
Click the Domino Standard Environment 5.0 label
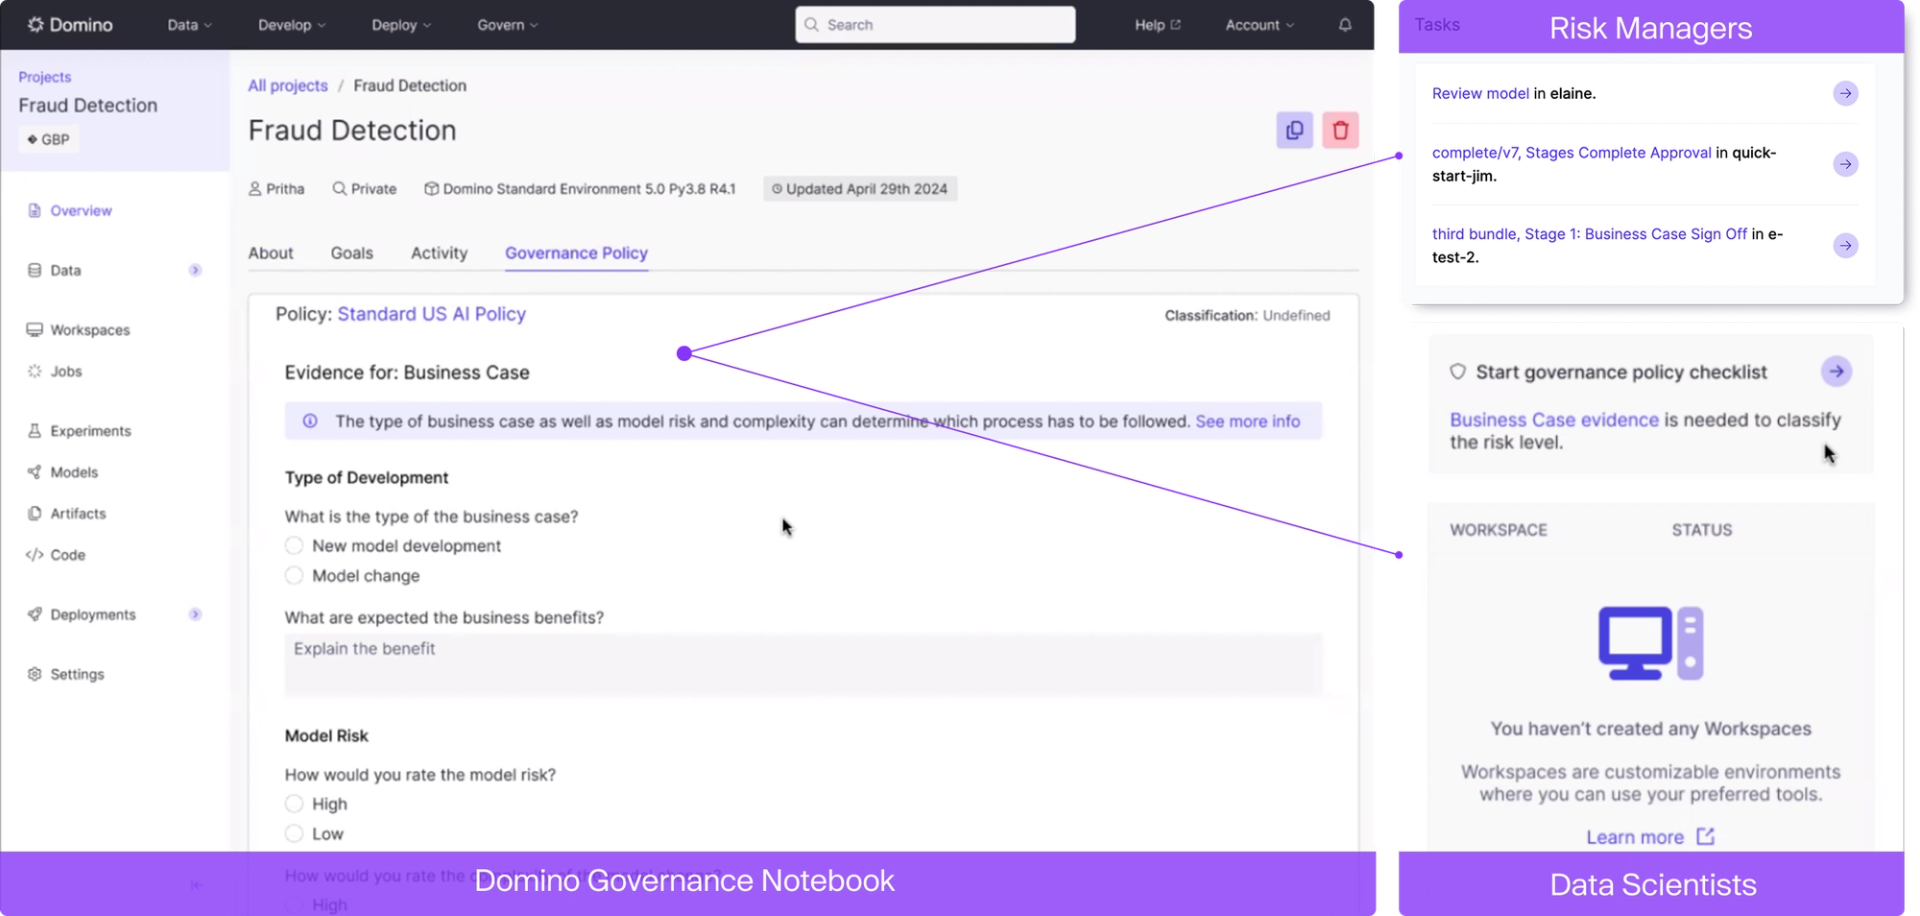580,189
